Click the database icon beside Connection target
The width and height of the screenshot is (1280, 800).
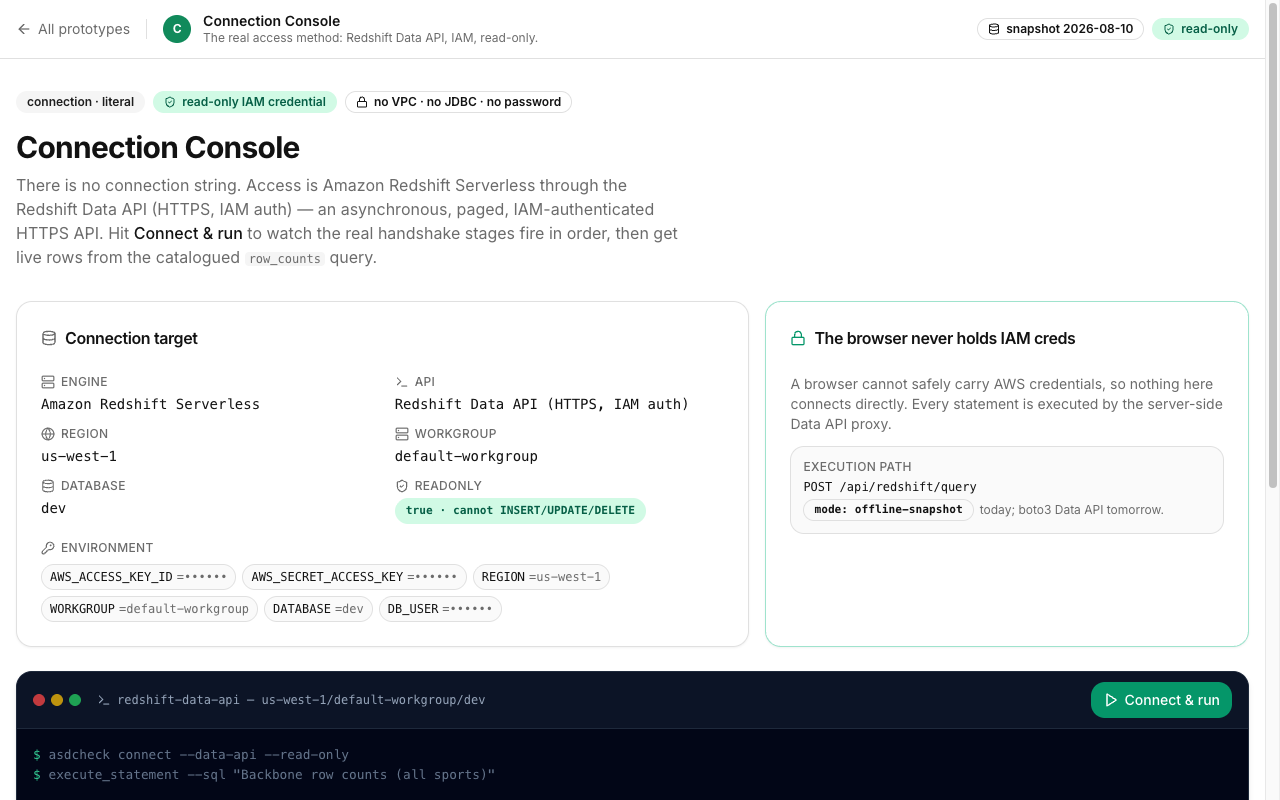point(48,338)
